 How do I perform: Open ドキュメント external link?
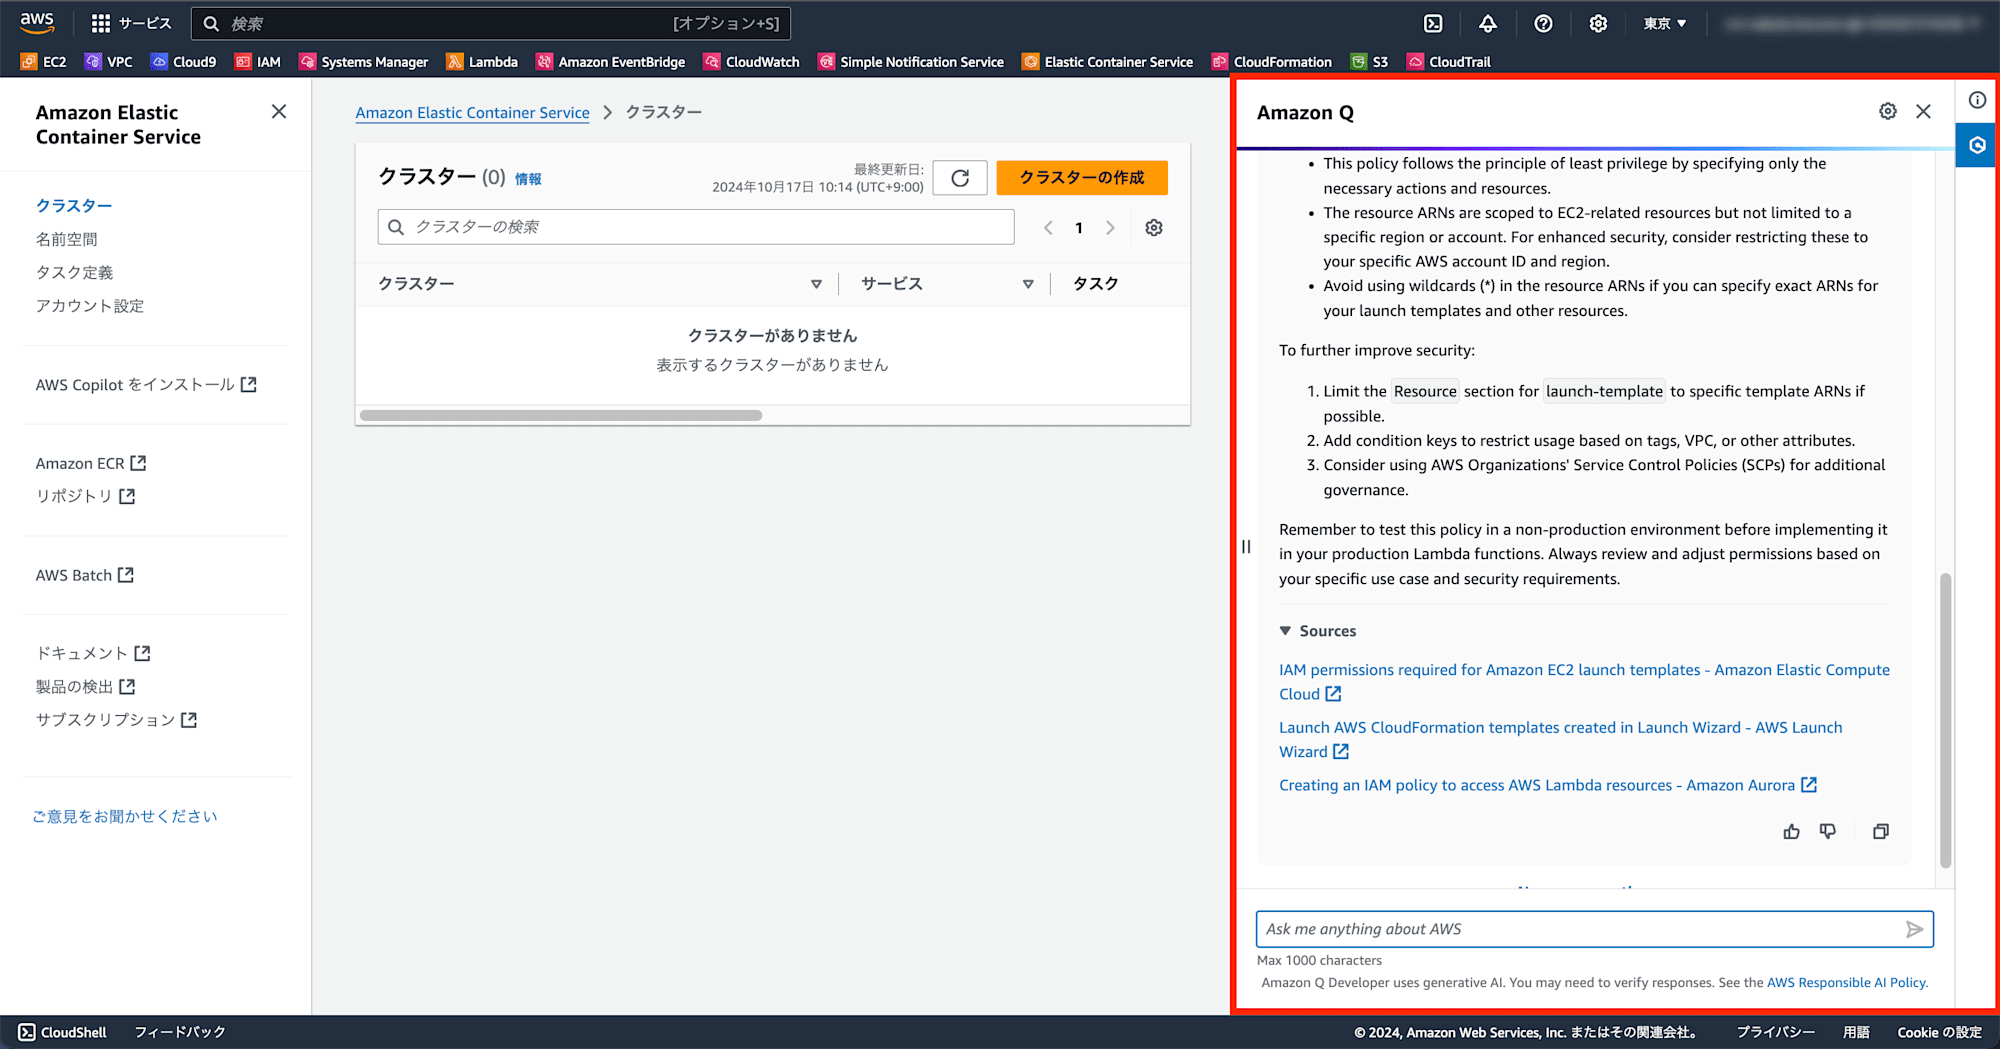(93, 653)
